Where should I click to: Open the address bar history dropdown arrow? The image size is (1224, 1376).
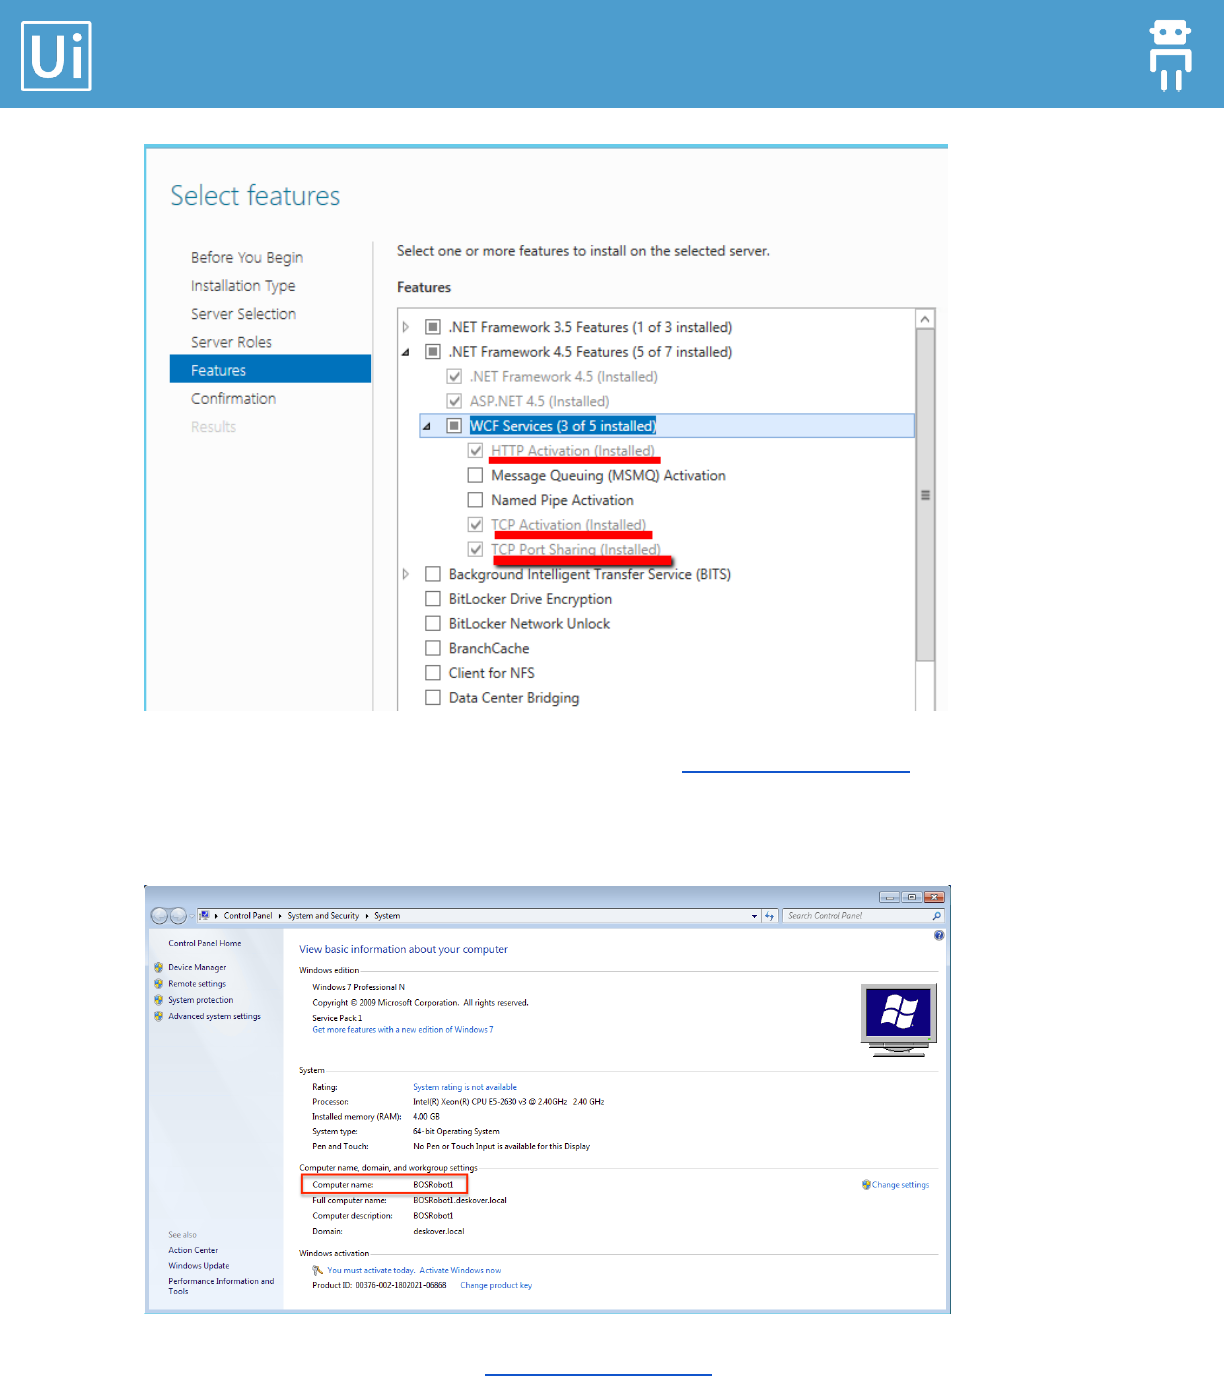(754, 916)
